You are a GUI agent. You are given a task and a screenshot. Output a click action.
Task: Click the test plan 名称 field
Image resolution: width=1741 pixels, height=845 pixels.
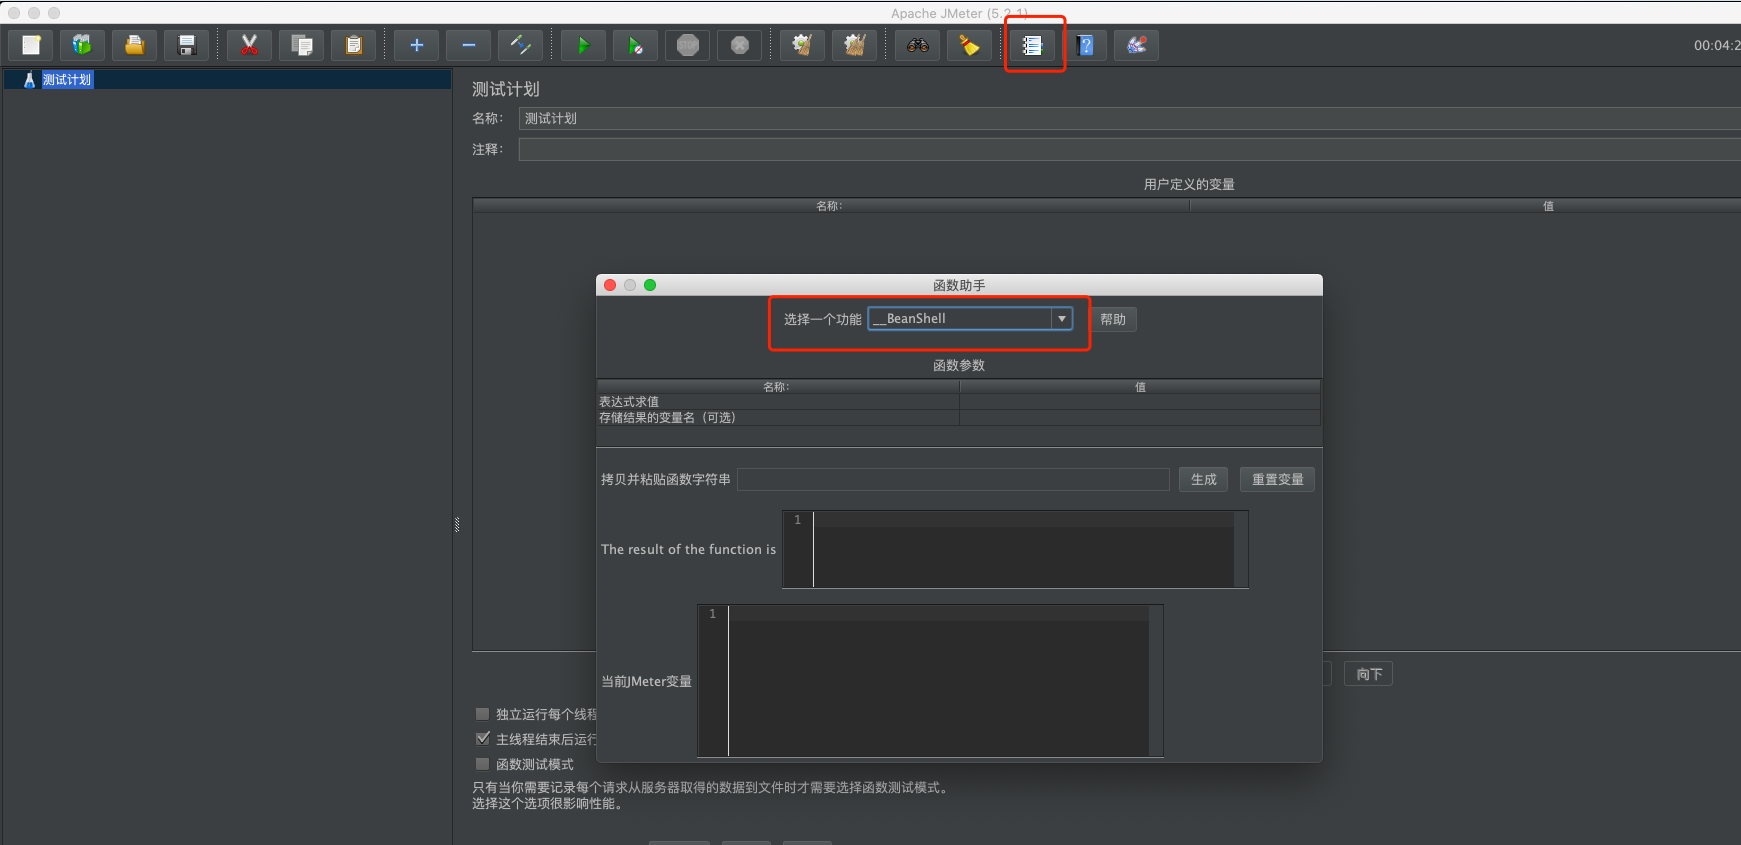point(1129,118)
